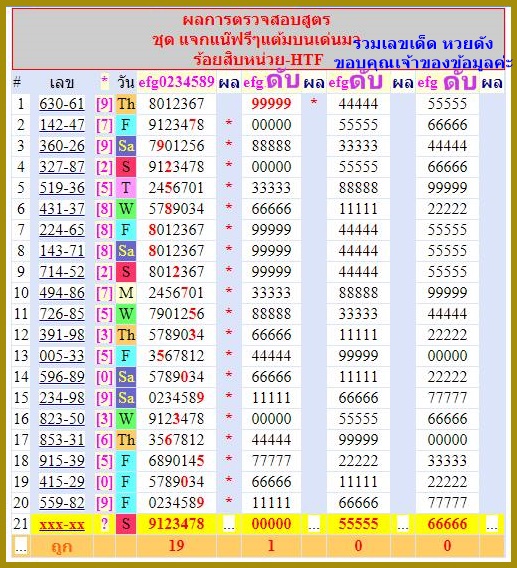Select the red S day cell in row 21
This screenshot has width=517, height=568.
click(x=126, y=524)
